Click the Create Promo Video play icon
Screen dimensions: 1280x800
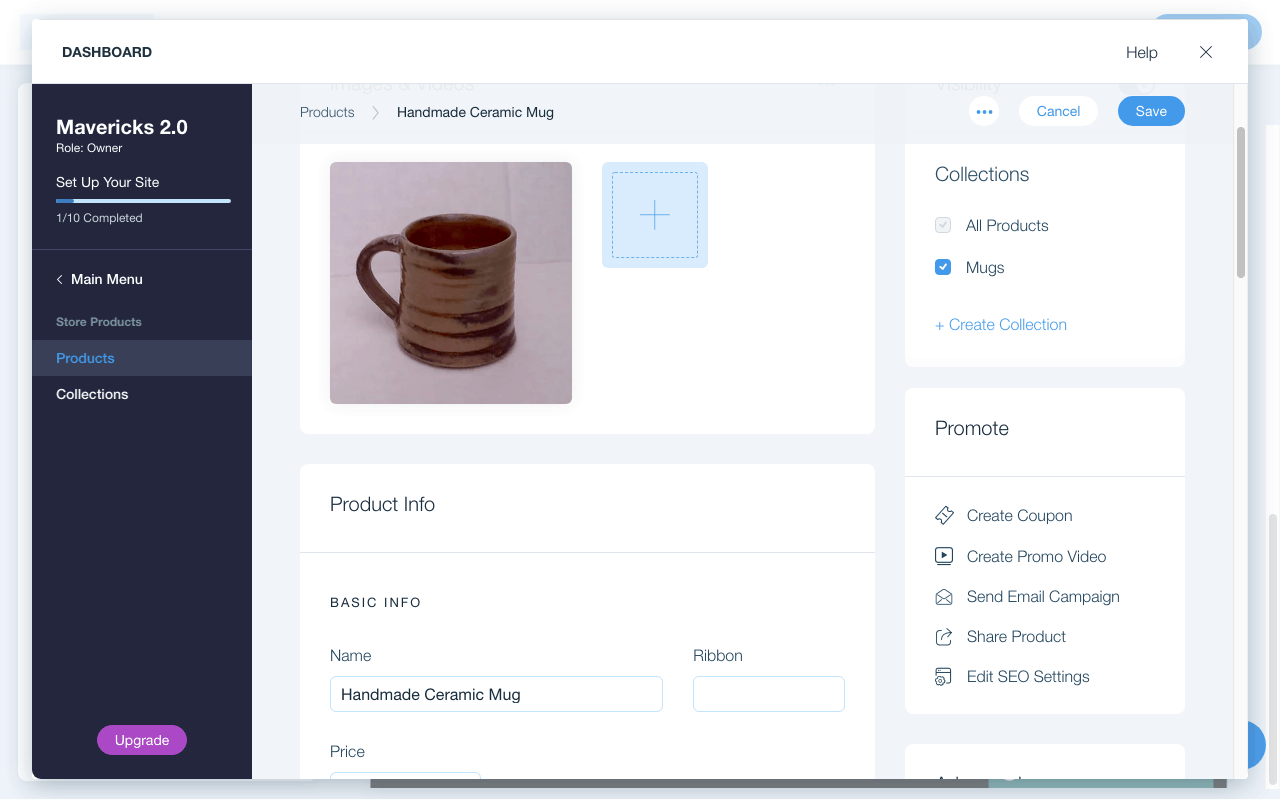(x=944, y=556)
